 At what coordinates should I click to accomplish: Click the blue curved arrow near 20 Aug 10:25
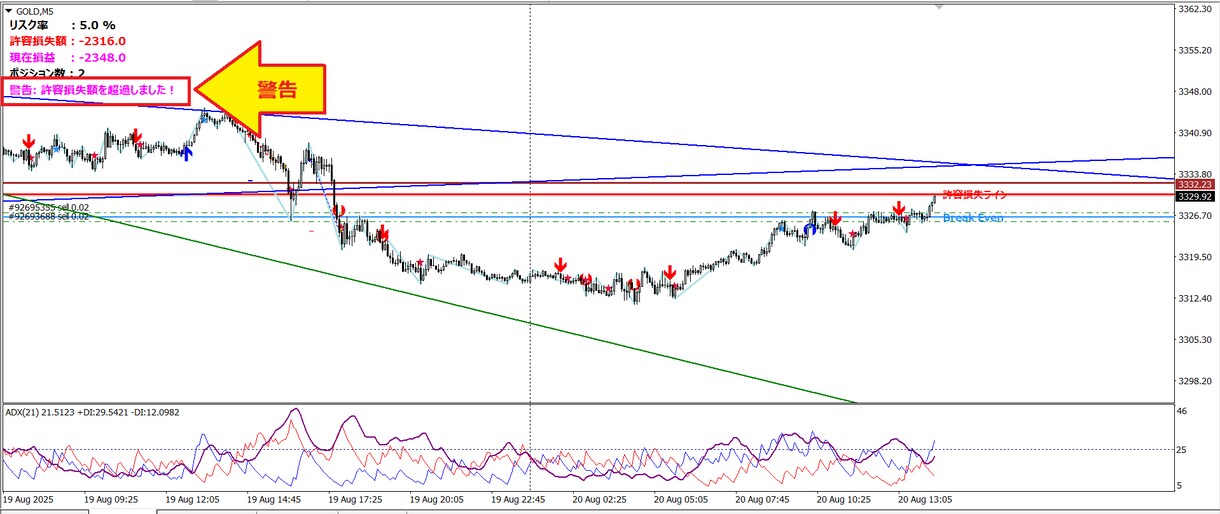tap(811, 230)
